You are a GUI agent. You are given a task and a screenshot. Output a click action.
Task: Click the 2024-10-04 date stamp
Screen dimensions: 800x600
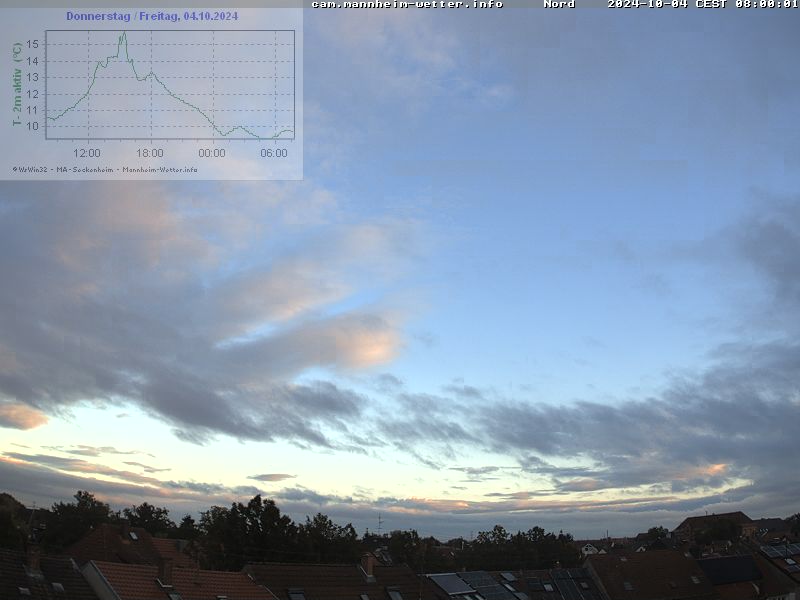click(x=648, y=4)
